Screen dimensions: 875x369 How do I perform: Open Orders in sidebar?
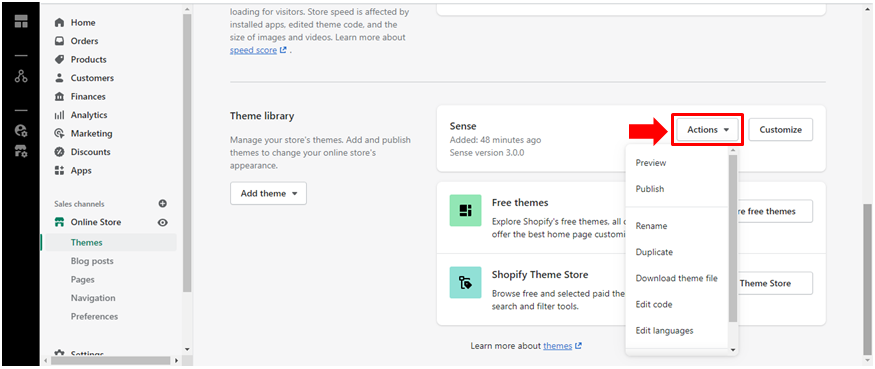[x=84, y=41]
